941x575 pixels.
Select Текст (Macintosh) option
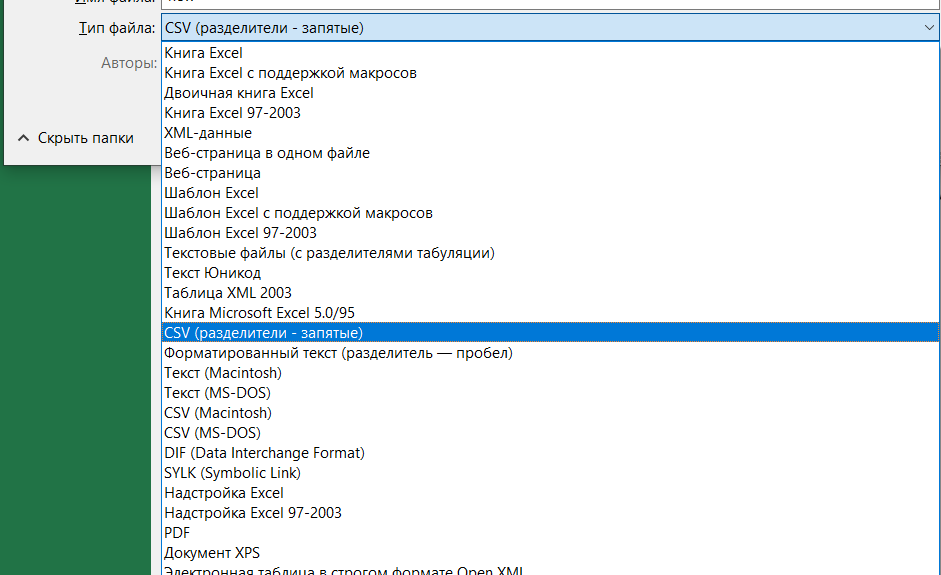(550, 373)
